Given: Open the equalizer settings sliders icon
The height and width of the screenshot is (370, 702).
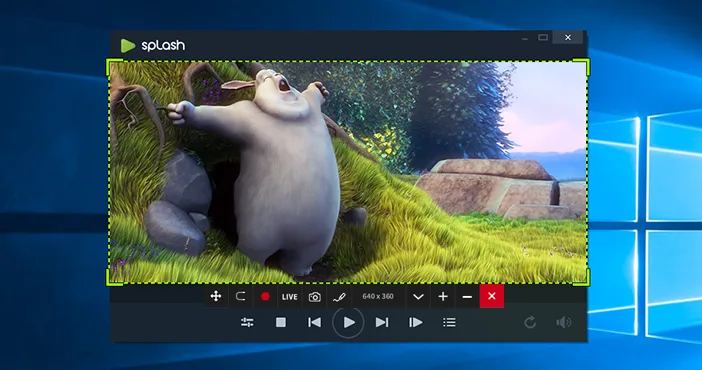Looking at the screenshot, I should (247, 322).
